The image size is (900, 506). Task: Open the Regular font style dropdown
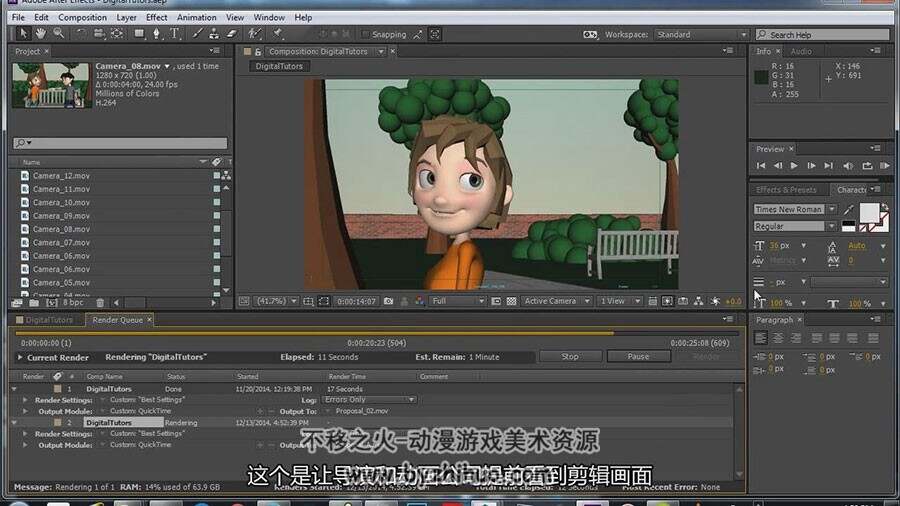794,227
